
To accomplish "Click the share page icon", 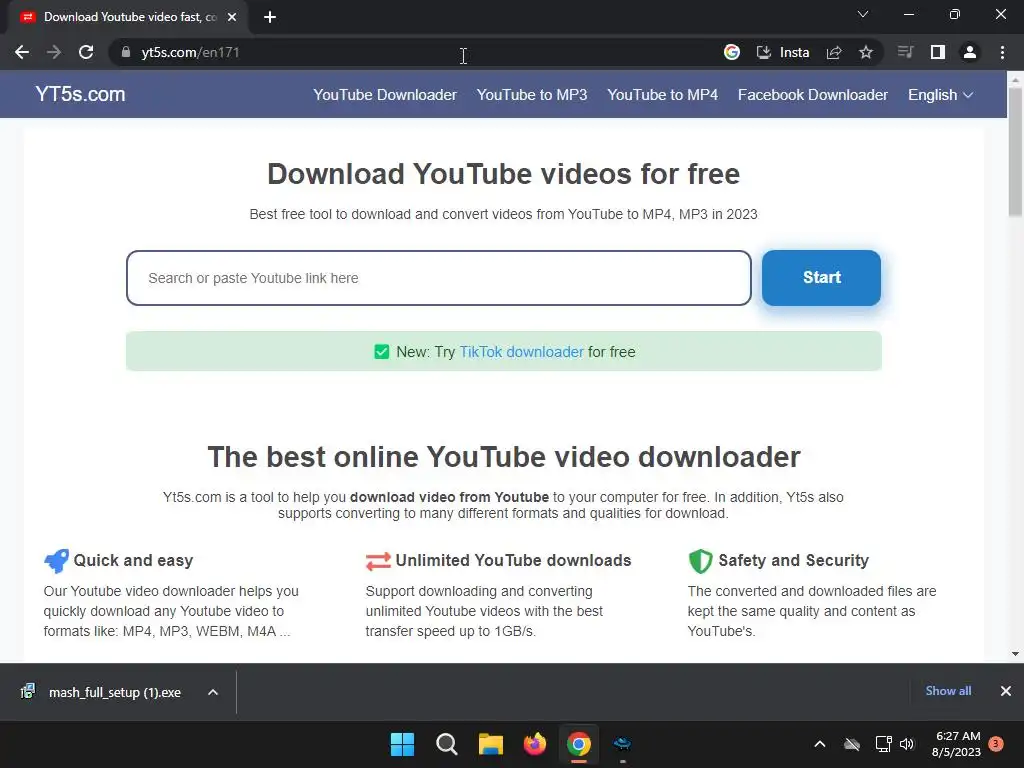I will pyautogui.click(x=834, y=52).
